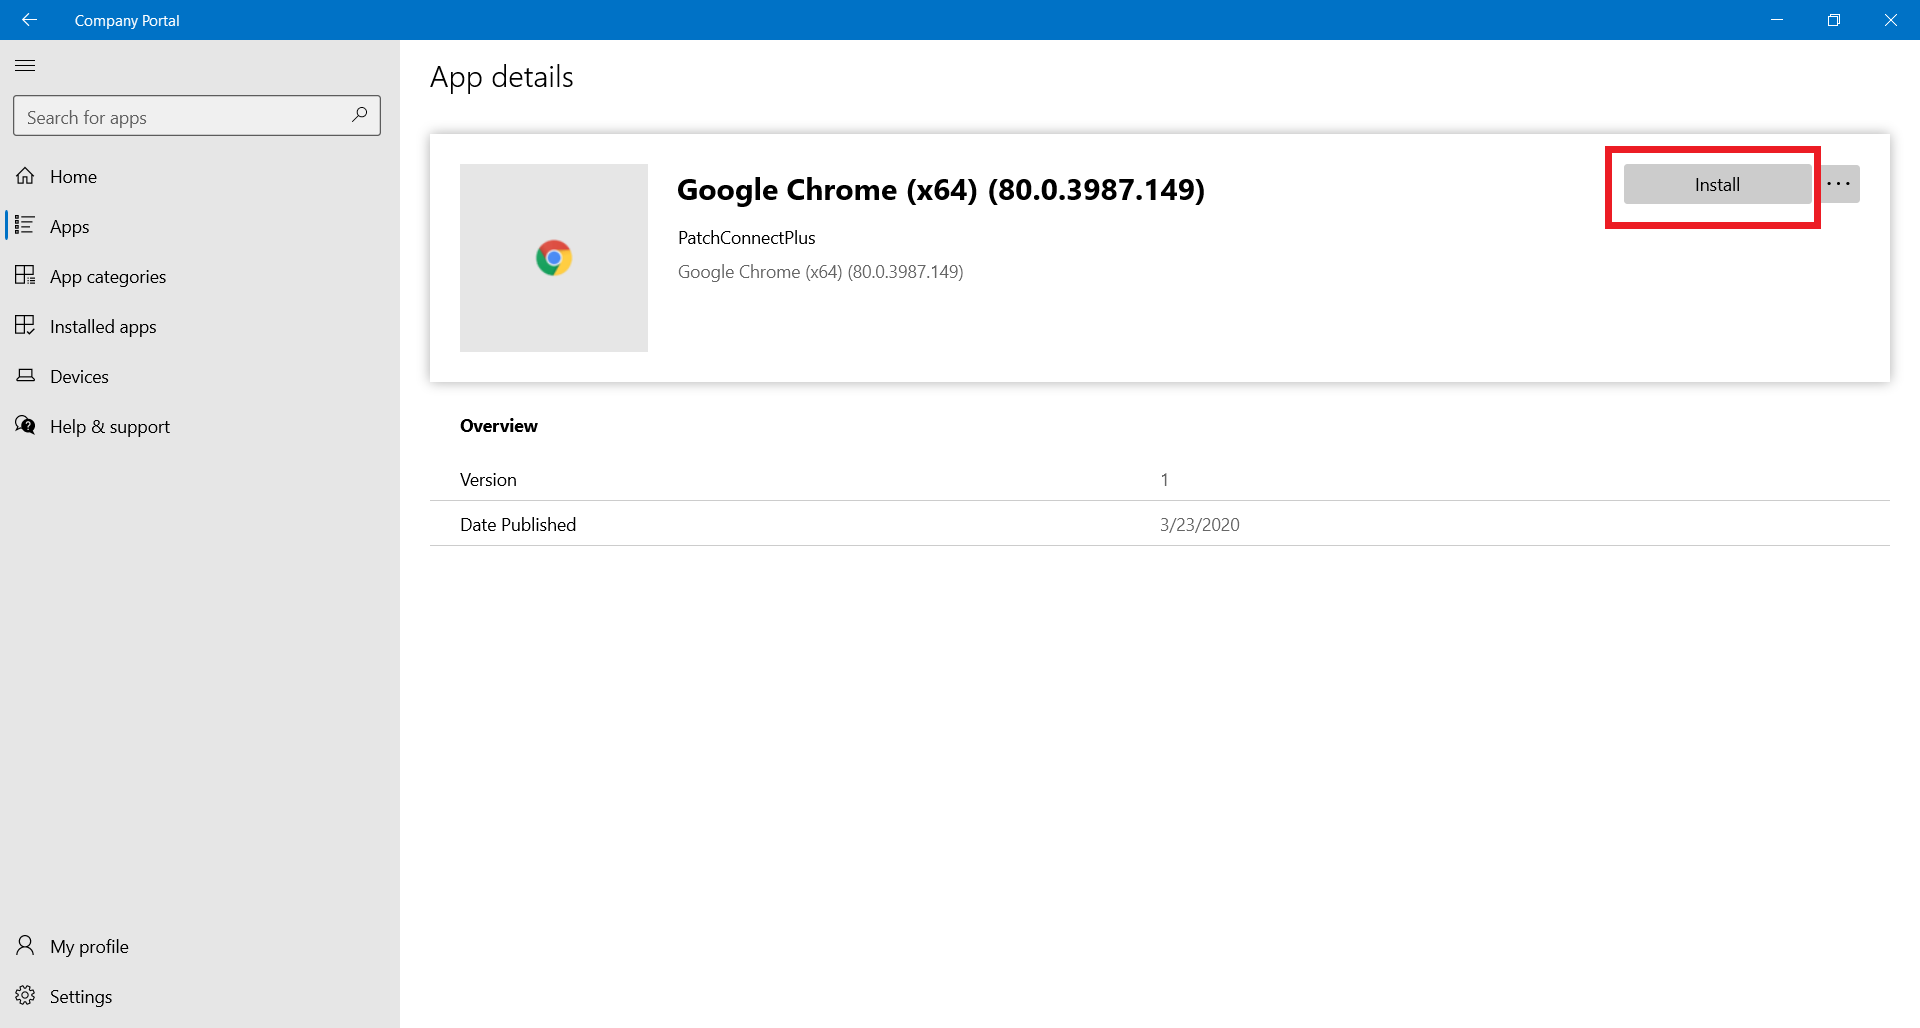Open the Apps section icon in sidebar
This screenshot has height=1028, width=1920.
pyautogui.click(x=26, y=225)
